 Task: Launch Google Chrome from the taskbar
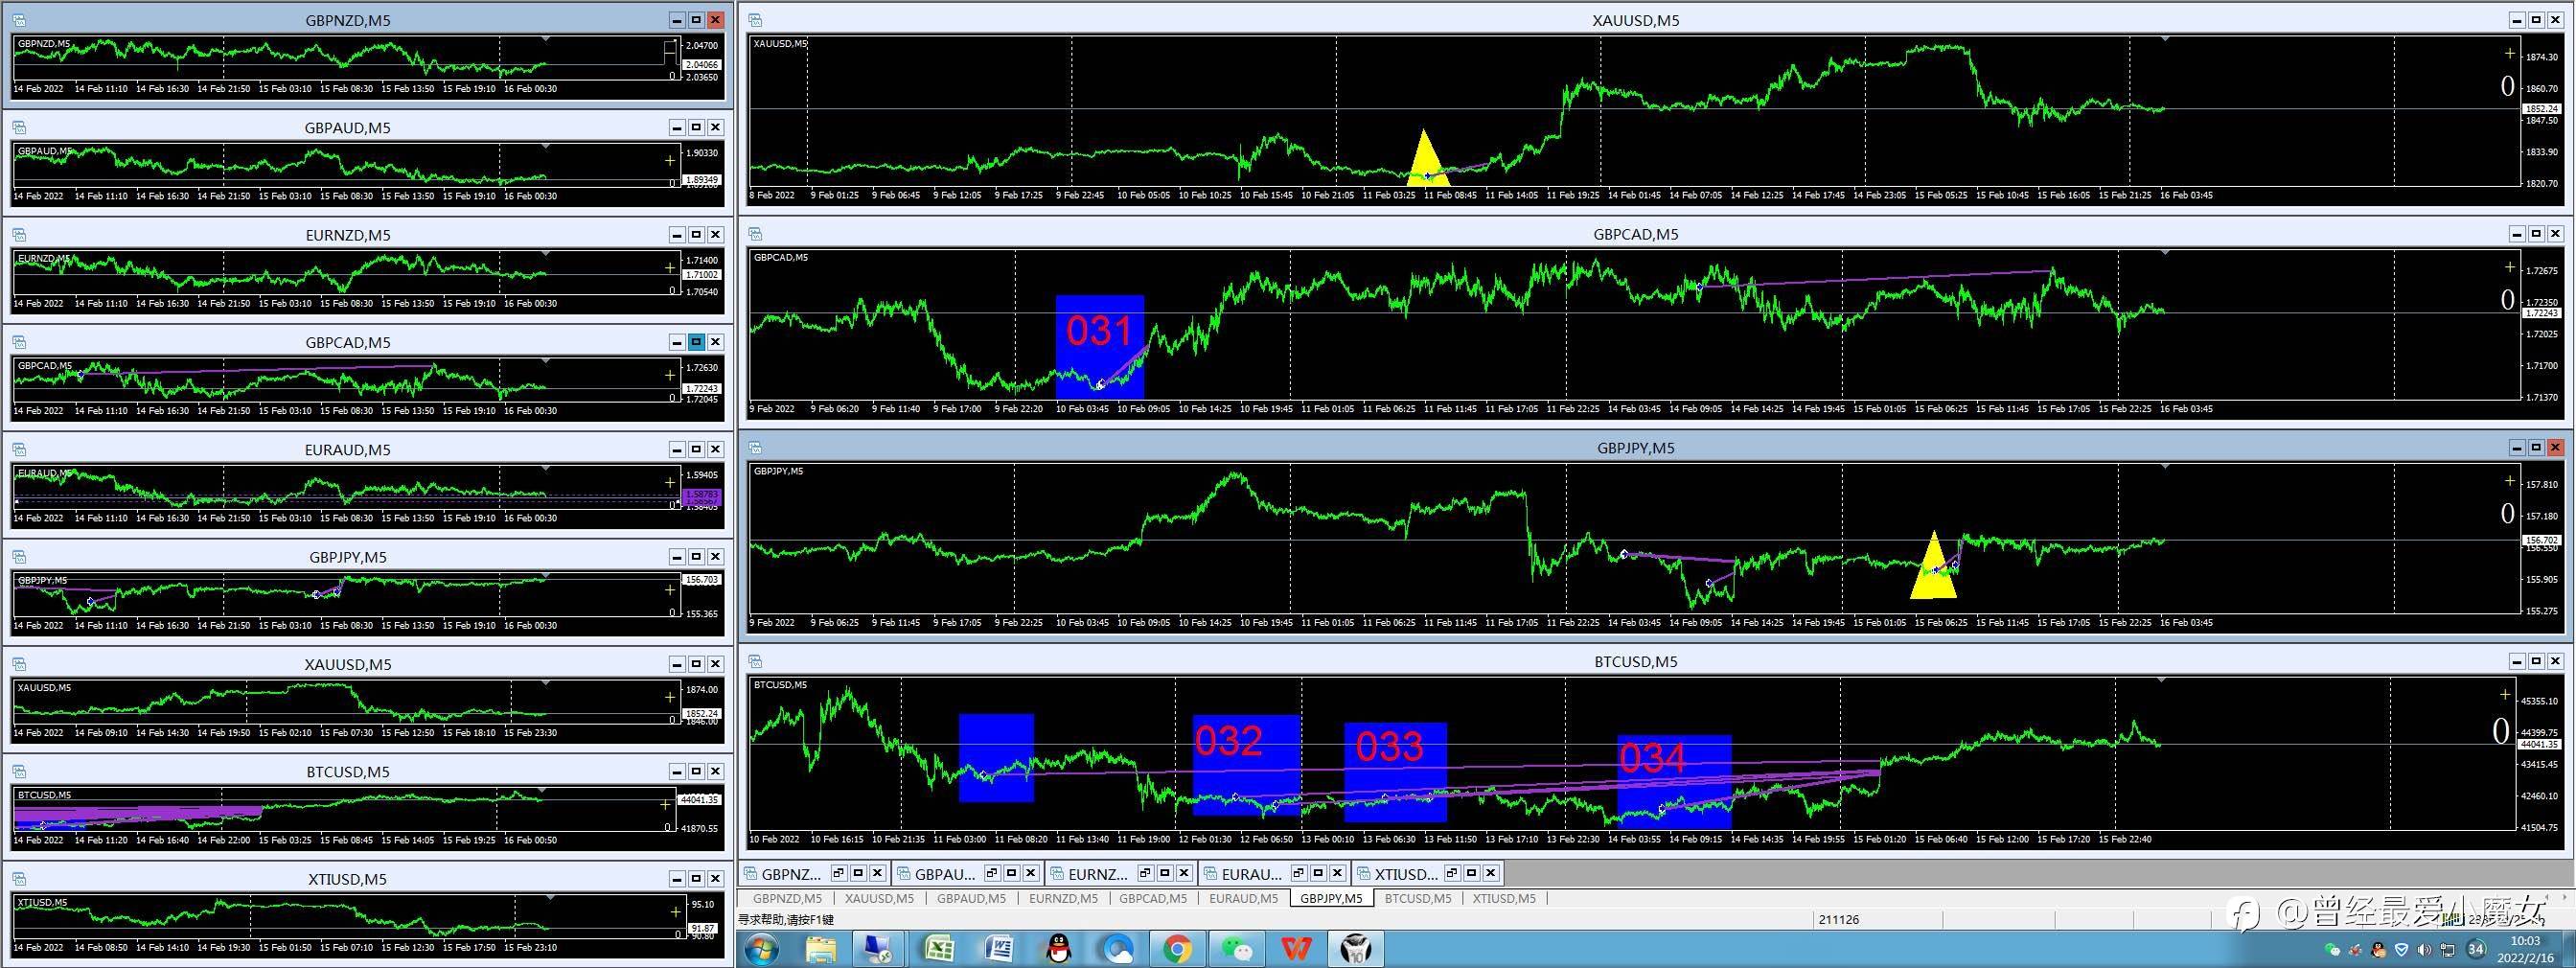pyautogui.click(x=1177, y=948)
